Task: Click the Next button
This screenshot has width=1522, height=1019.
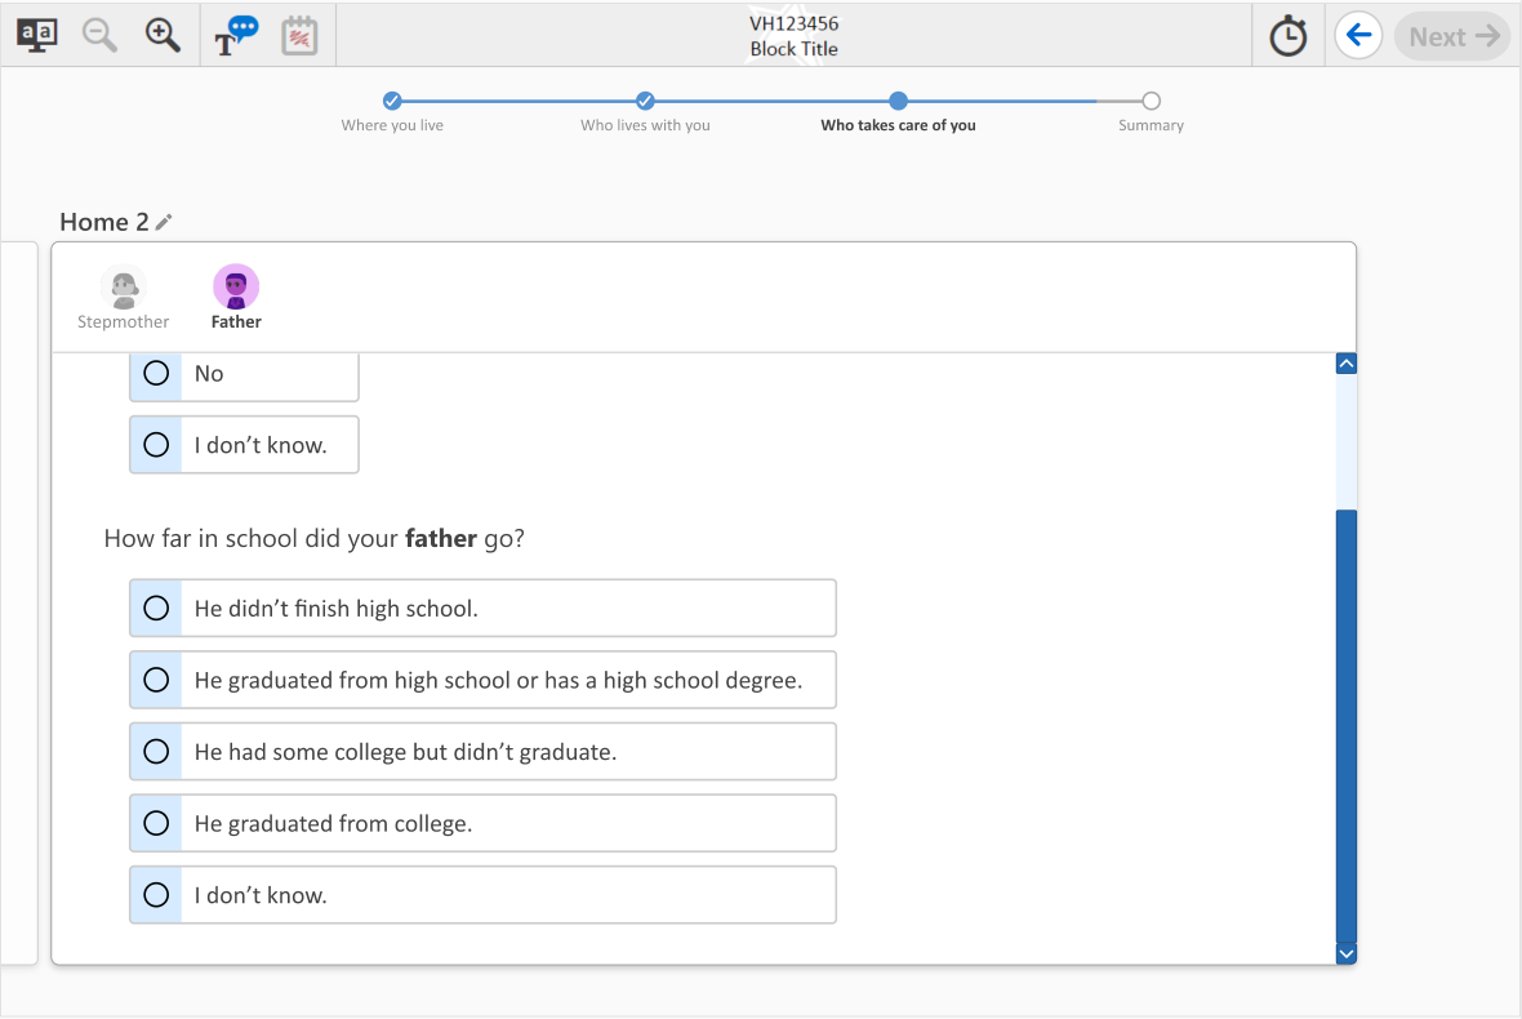Action: tap(1452, 37)
